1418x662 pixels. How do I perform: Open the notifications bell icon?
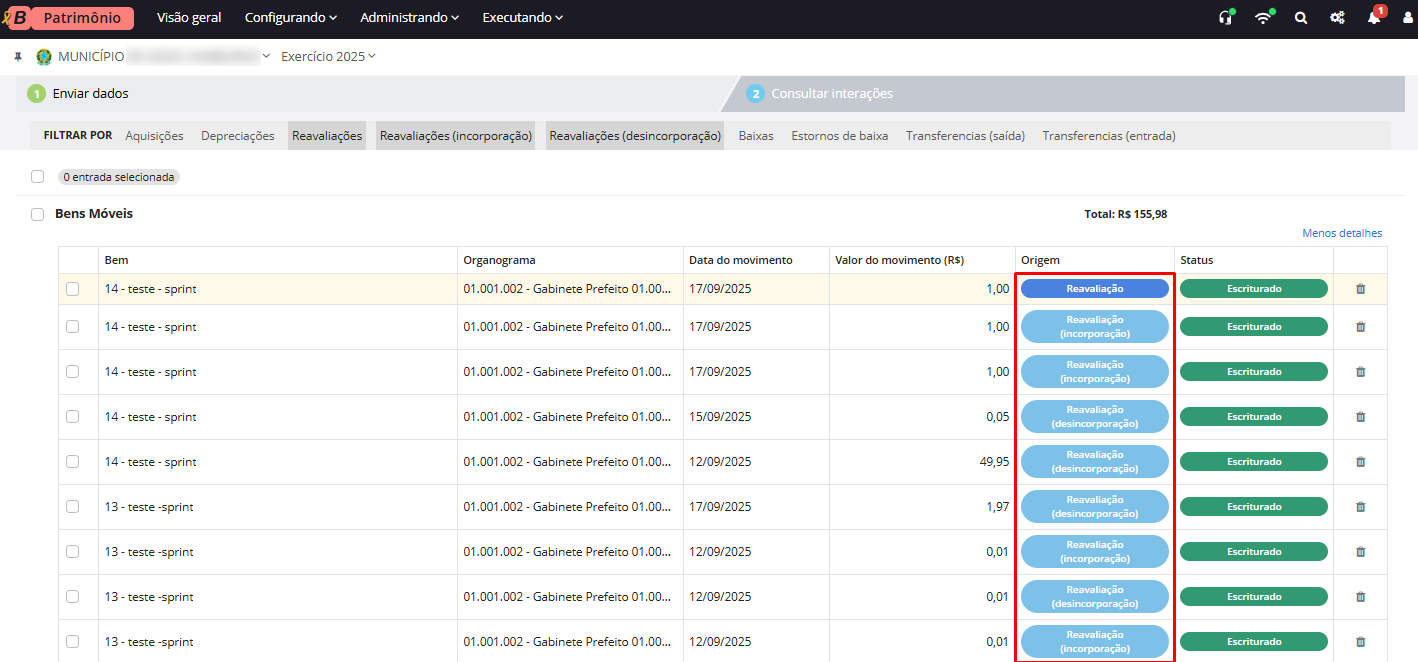tap(1374, 18)
